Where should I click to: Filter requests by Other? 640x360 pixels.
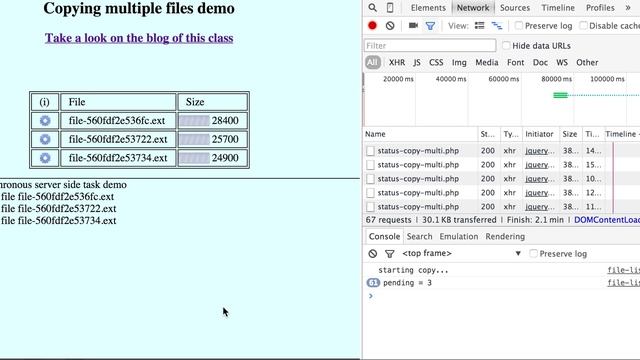click(x=587, y=62)
